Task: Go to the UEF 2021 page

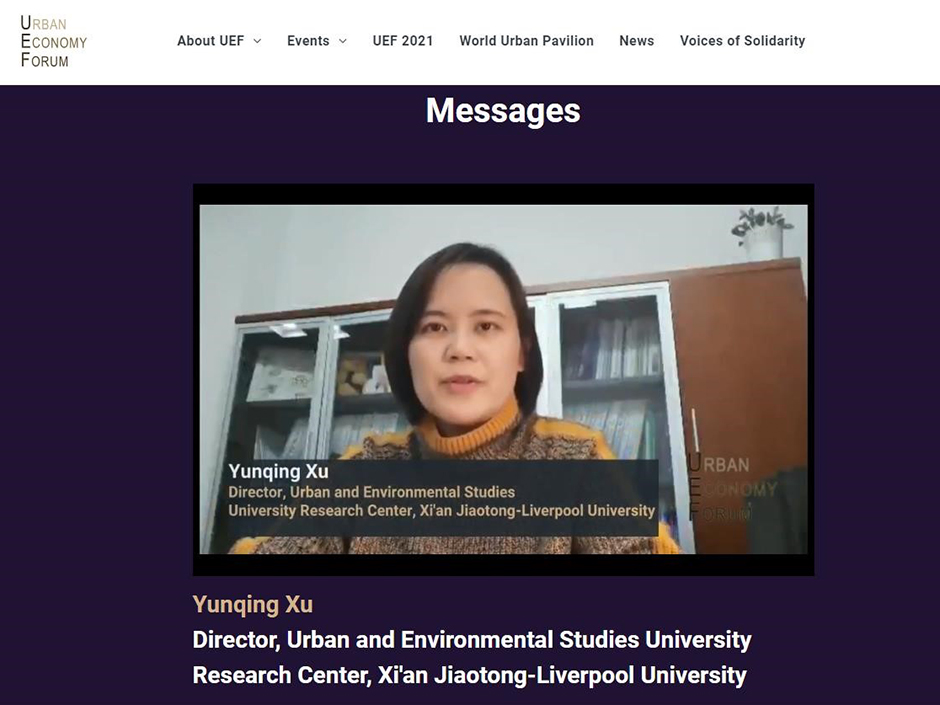Action: tap(403, 41)
